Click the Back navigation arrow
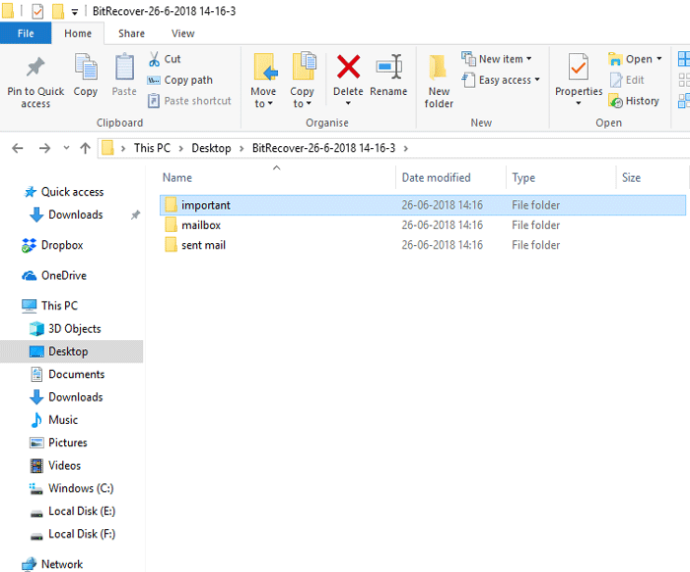This screenshot has height=572, width=690. click(18, 148)
